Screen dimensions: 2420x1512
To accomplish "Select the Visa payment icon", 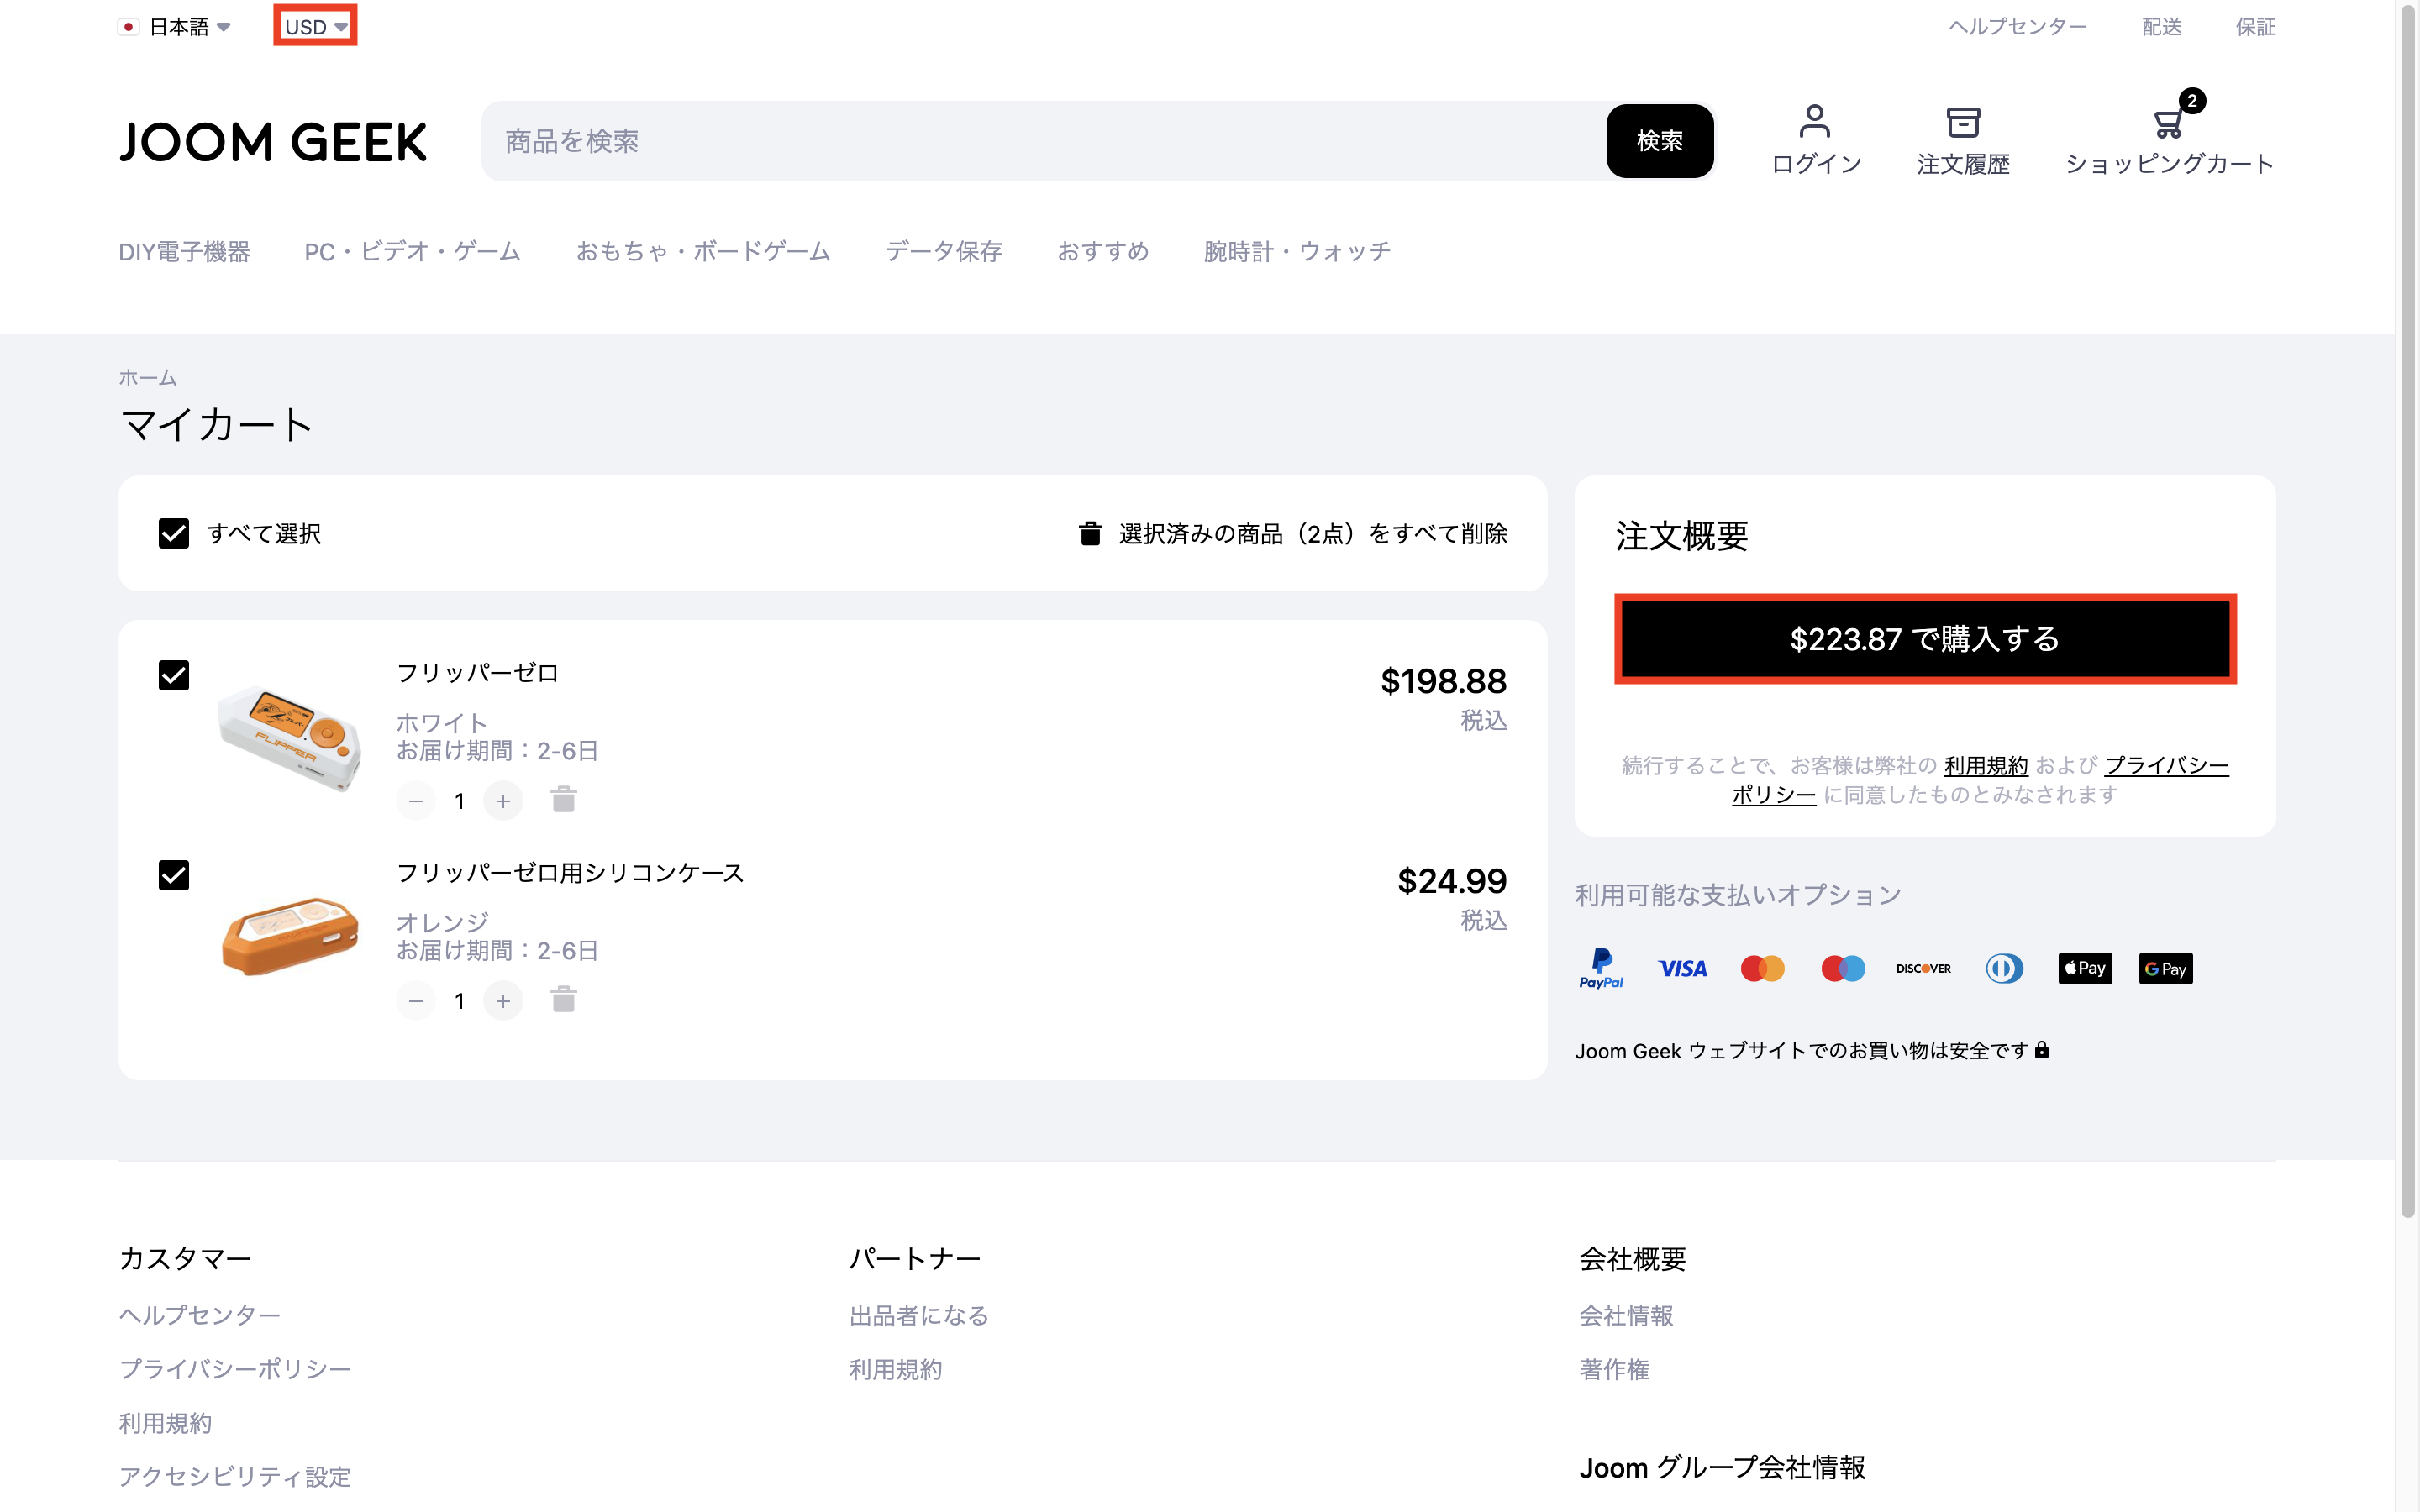I will [x=1683, y=968].
